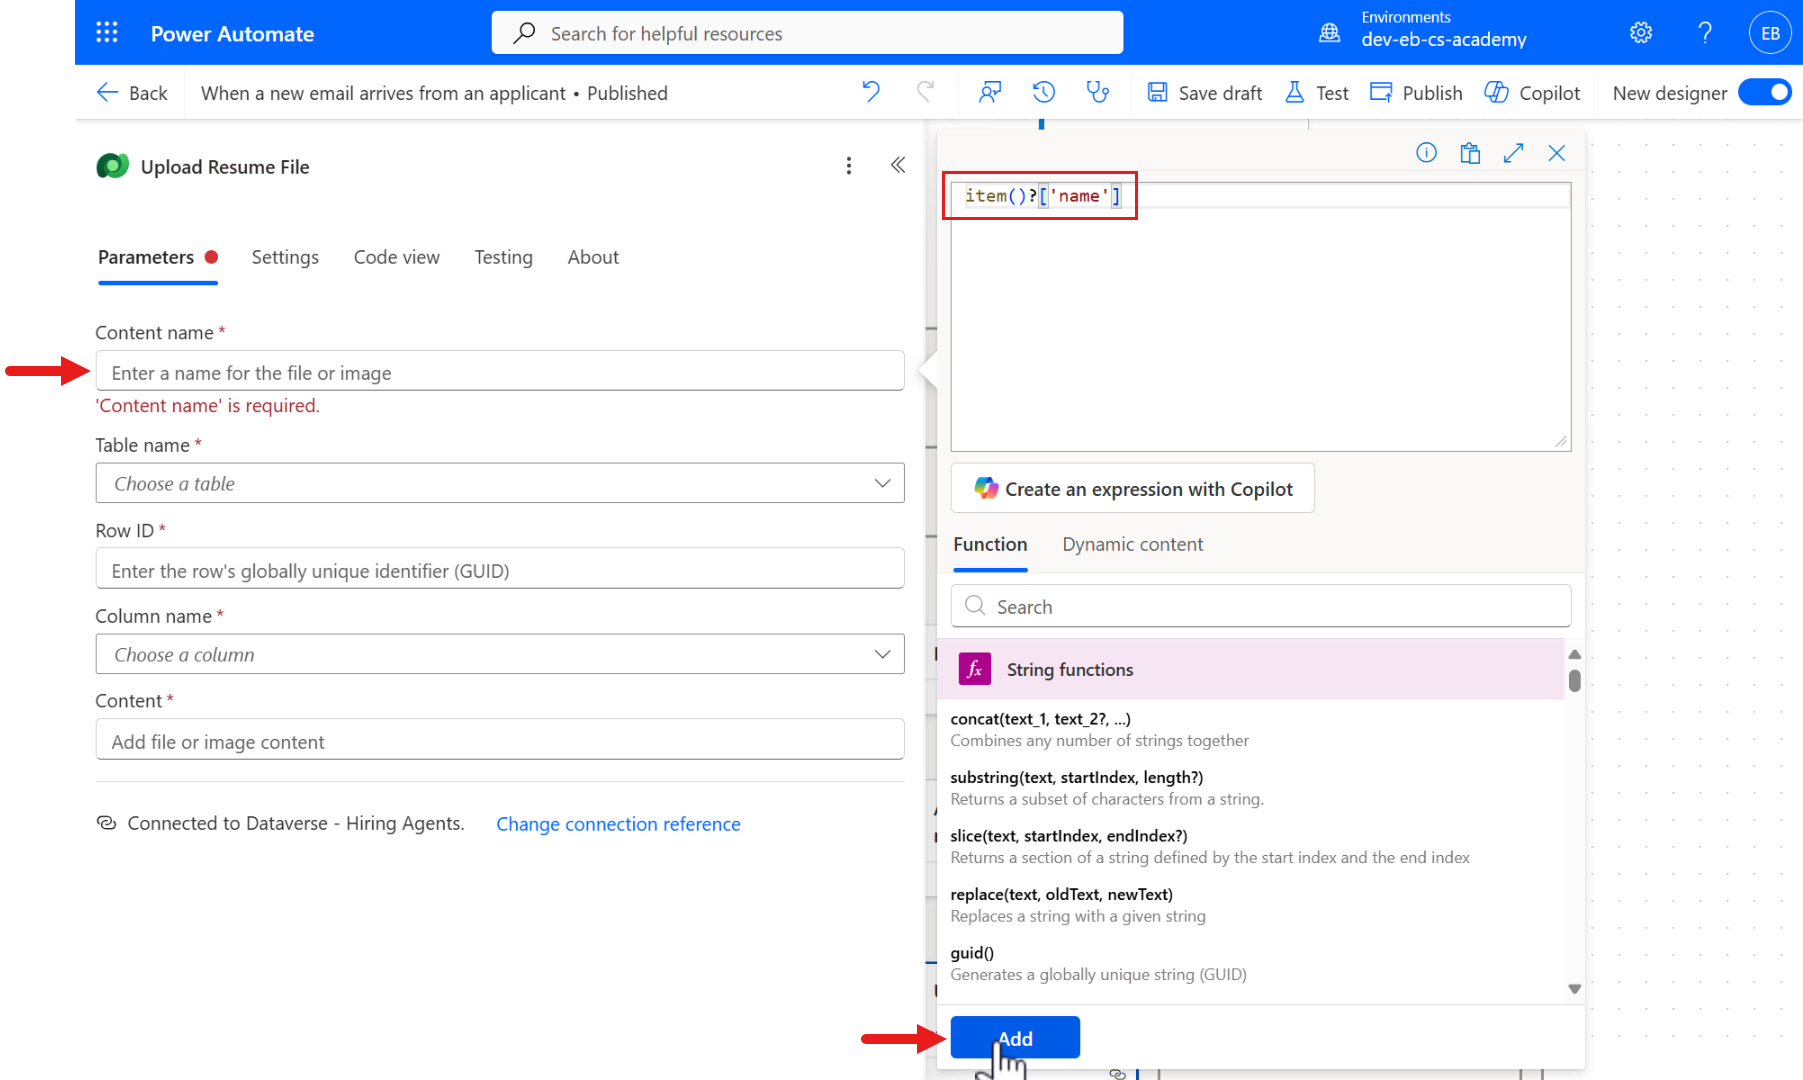Viewport: 1803px width, 1080px height.
Task: Click the Content name input field
Action: point(499,371)
